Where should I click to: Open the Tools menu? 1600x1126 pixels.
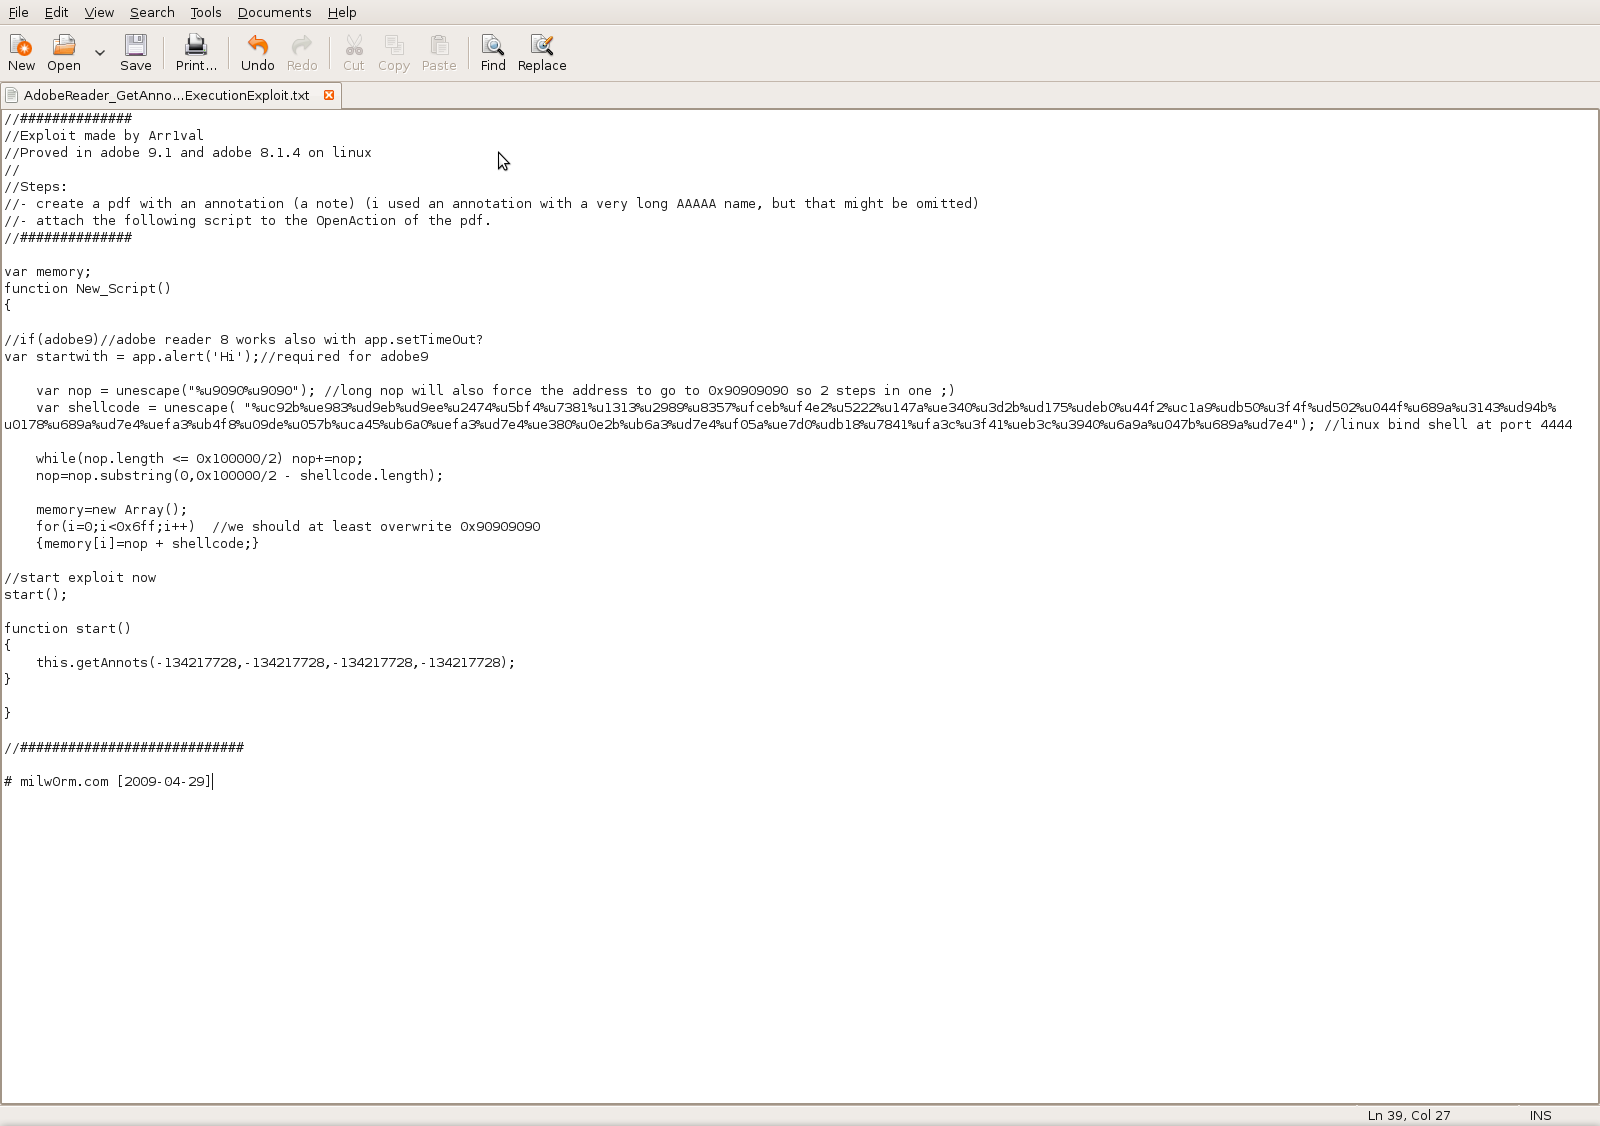pyautogui.click(x=206, y=12)
